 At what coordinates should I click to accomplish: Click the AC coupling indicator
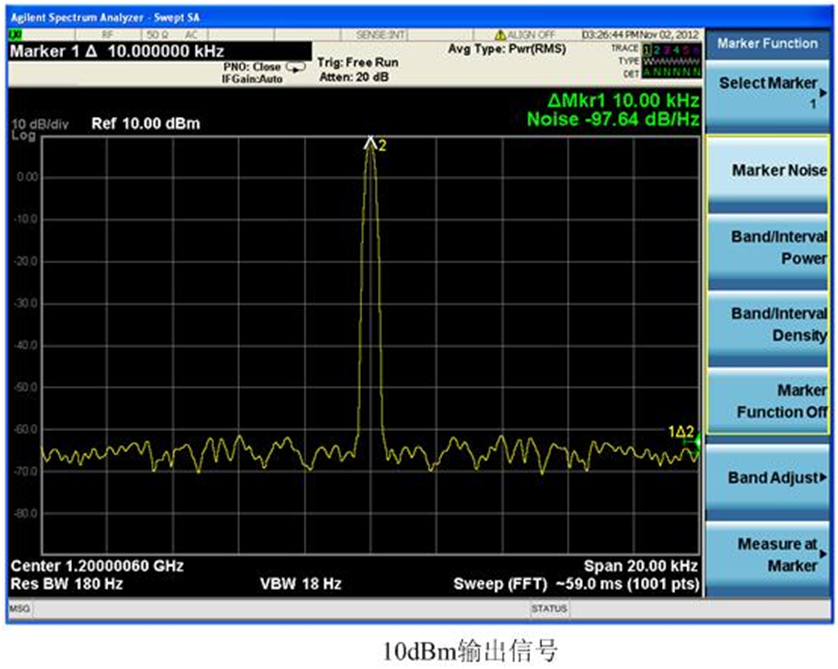(189, 35)
